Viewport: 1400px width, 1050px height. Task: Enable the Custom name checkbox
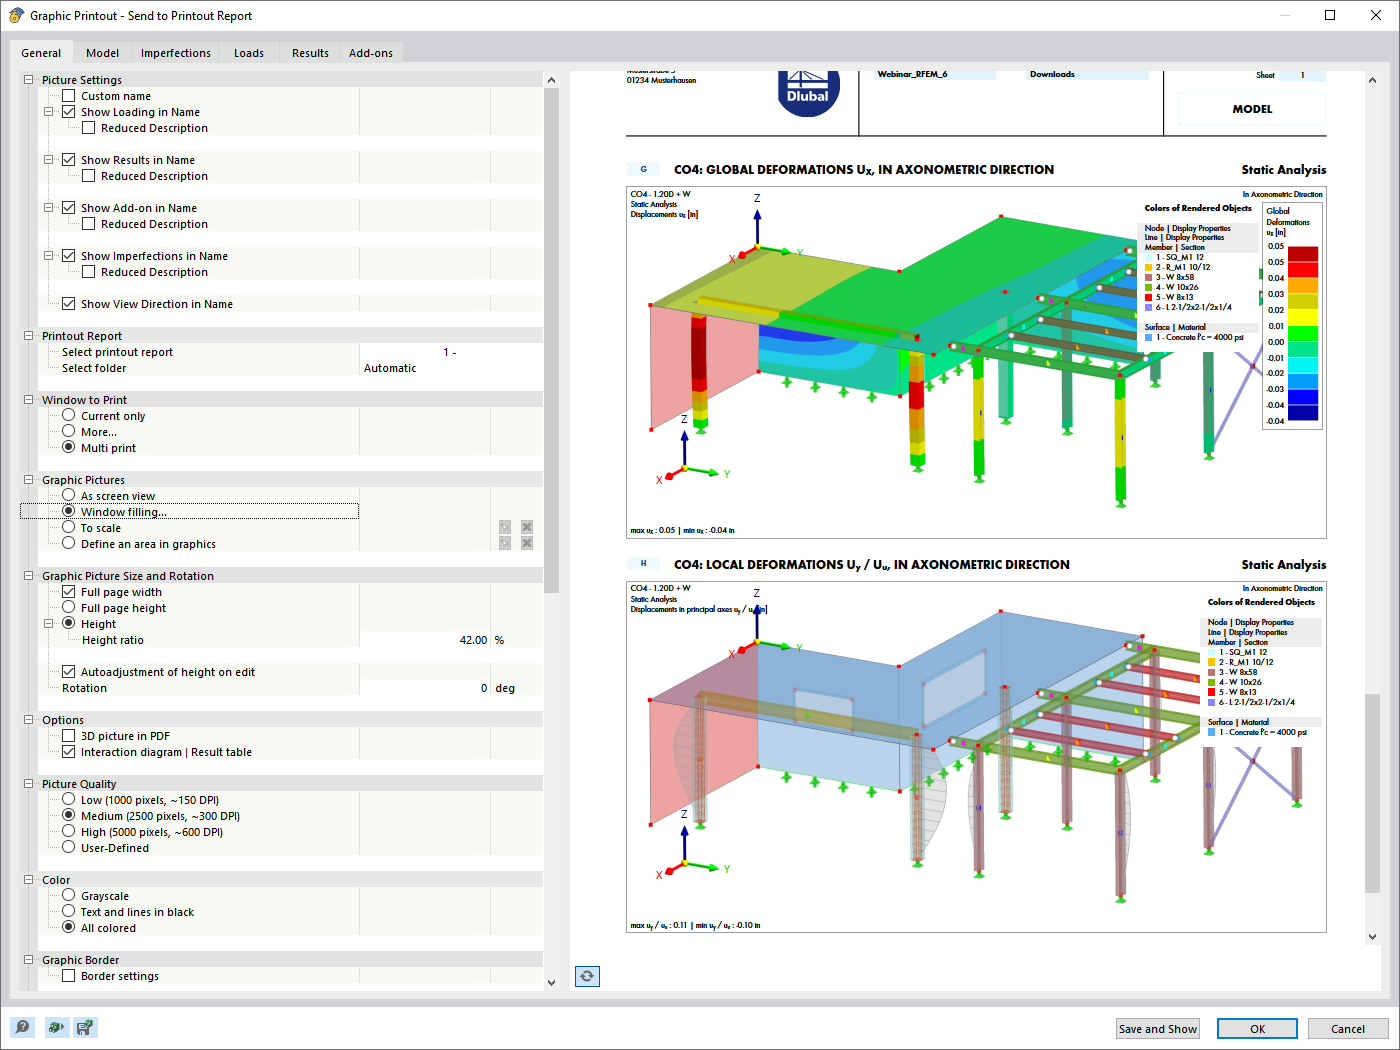69,96
